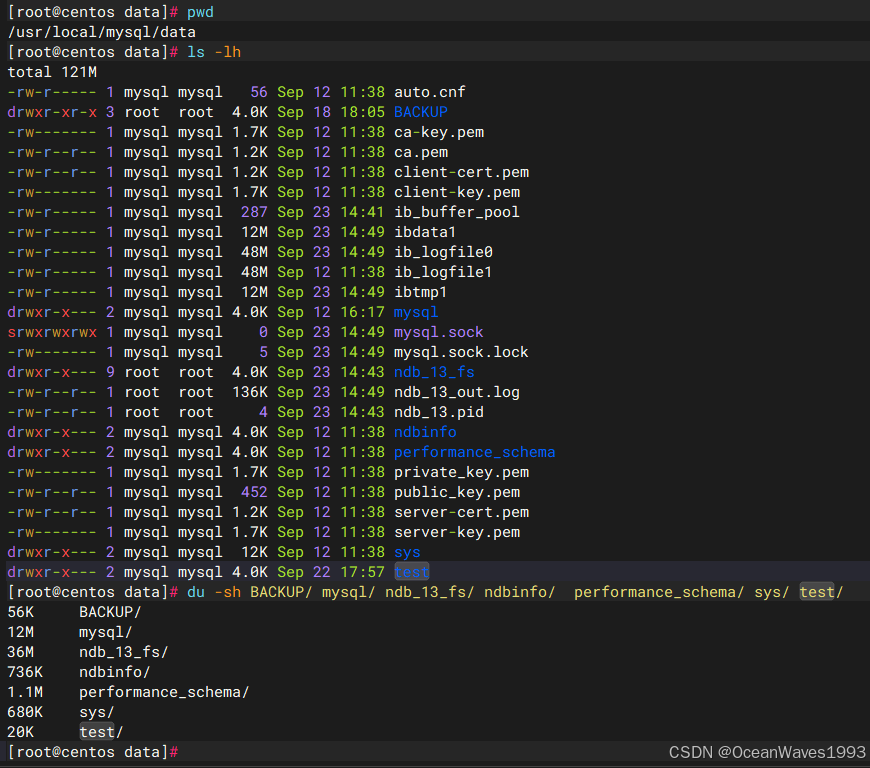Select the '680K' size value

(25, 712)
